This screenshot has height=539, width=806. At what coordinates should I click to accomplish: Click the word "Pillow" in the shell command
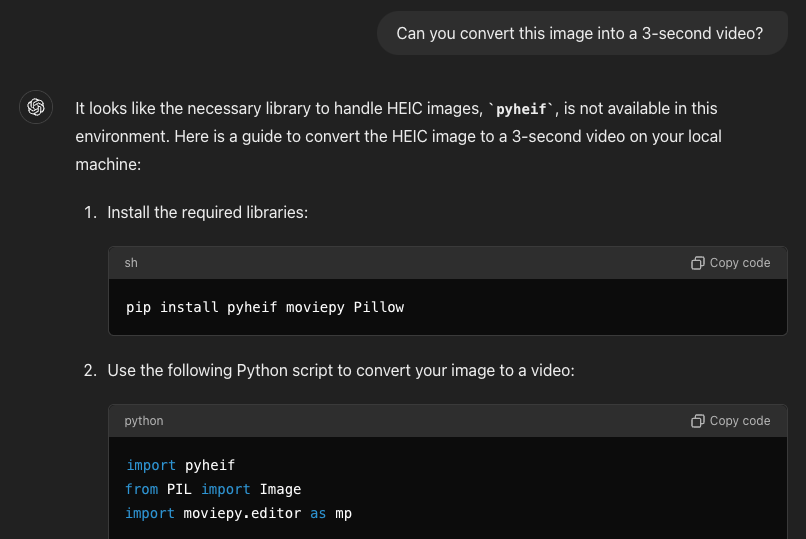(379, 307)
